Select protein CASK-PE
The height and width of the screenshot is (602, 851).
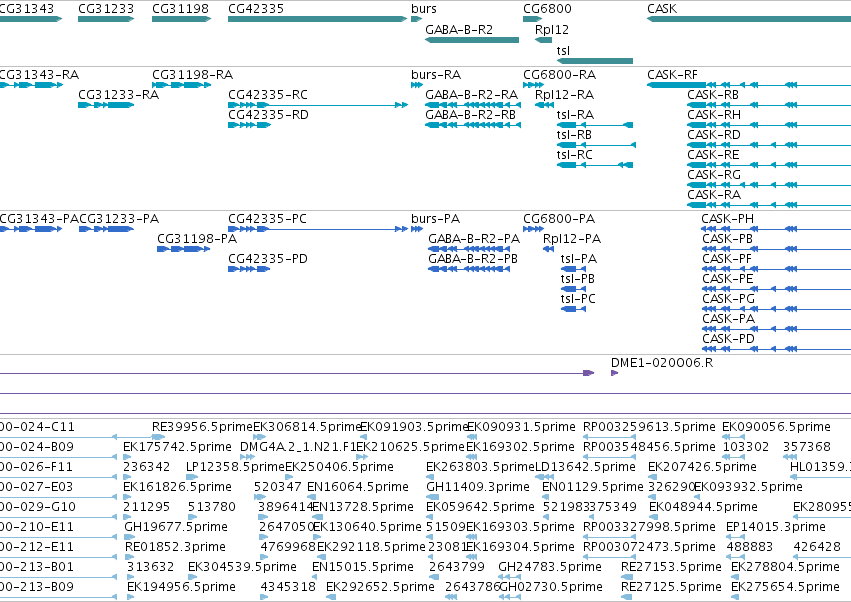coord(777,289)
